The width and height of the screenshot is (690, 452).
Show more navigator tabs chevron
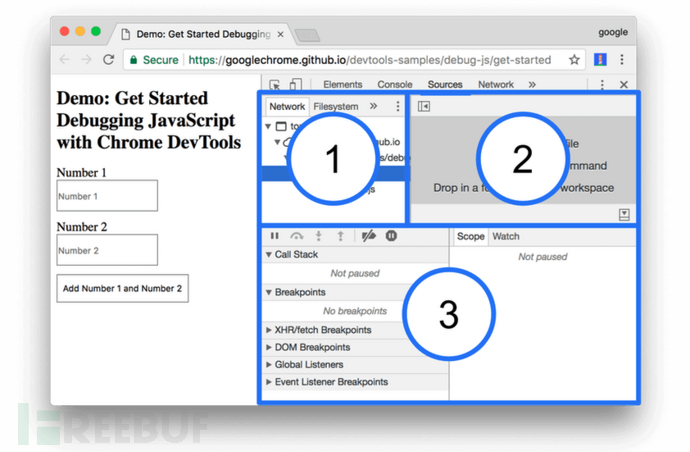point(374,106)
